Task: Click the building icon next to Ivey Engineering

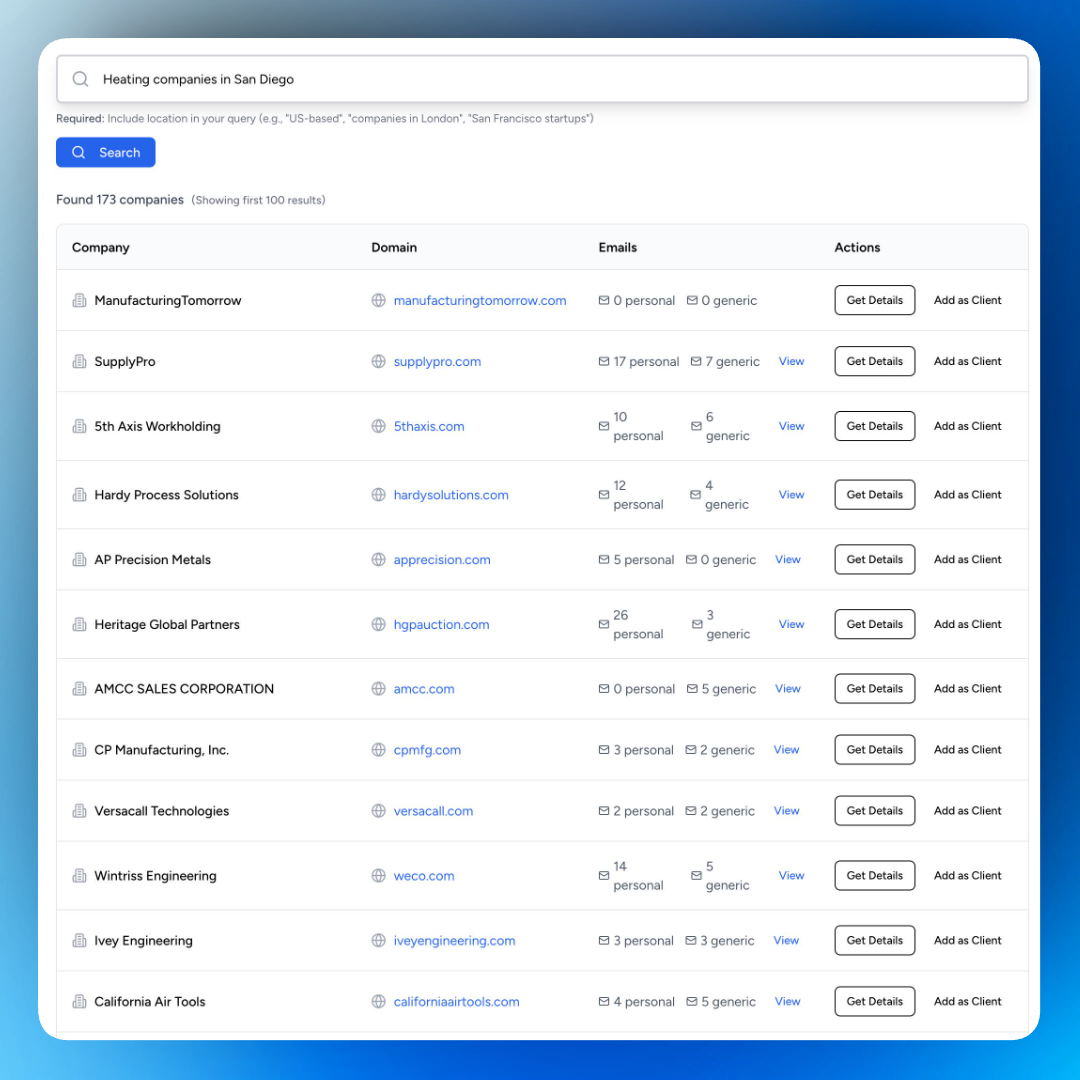Action: (x=80, y=940)
